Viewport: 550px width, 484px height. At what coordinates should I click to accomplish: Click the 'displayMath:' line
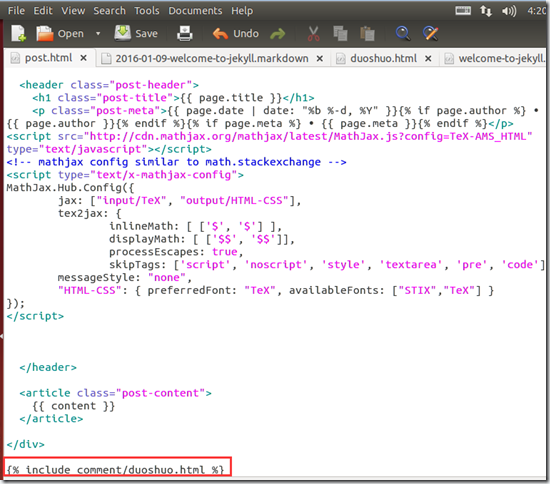click(x=202, y=239)
